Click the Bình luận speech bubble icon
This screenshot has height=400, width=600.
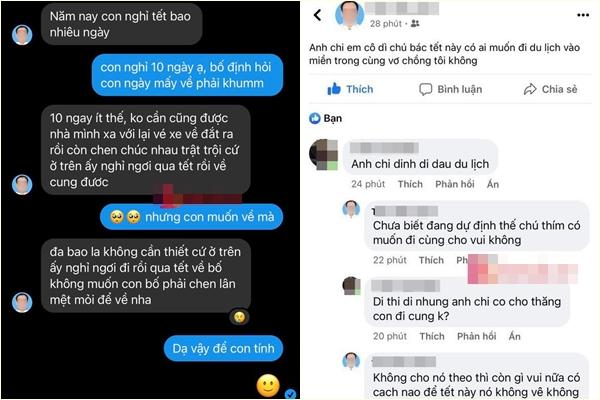tap(426, 89)
